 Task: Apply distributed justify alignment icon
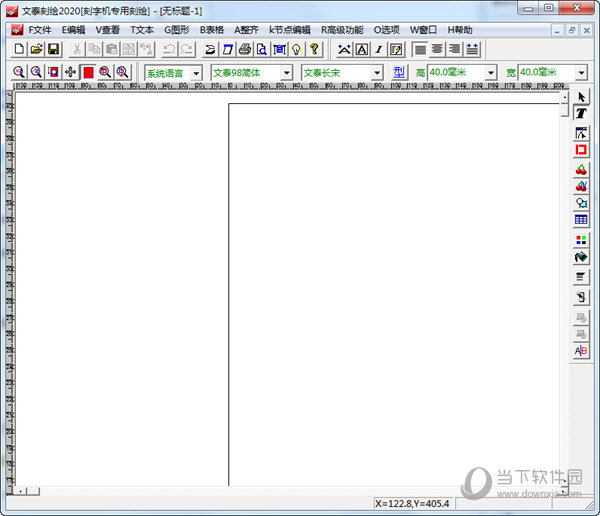tap(472, 49)
